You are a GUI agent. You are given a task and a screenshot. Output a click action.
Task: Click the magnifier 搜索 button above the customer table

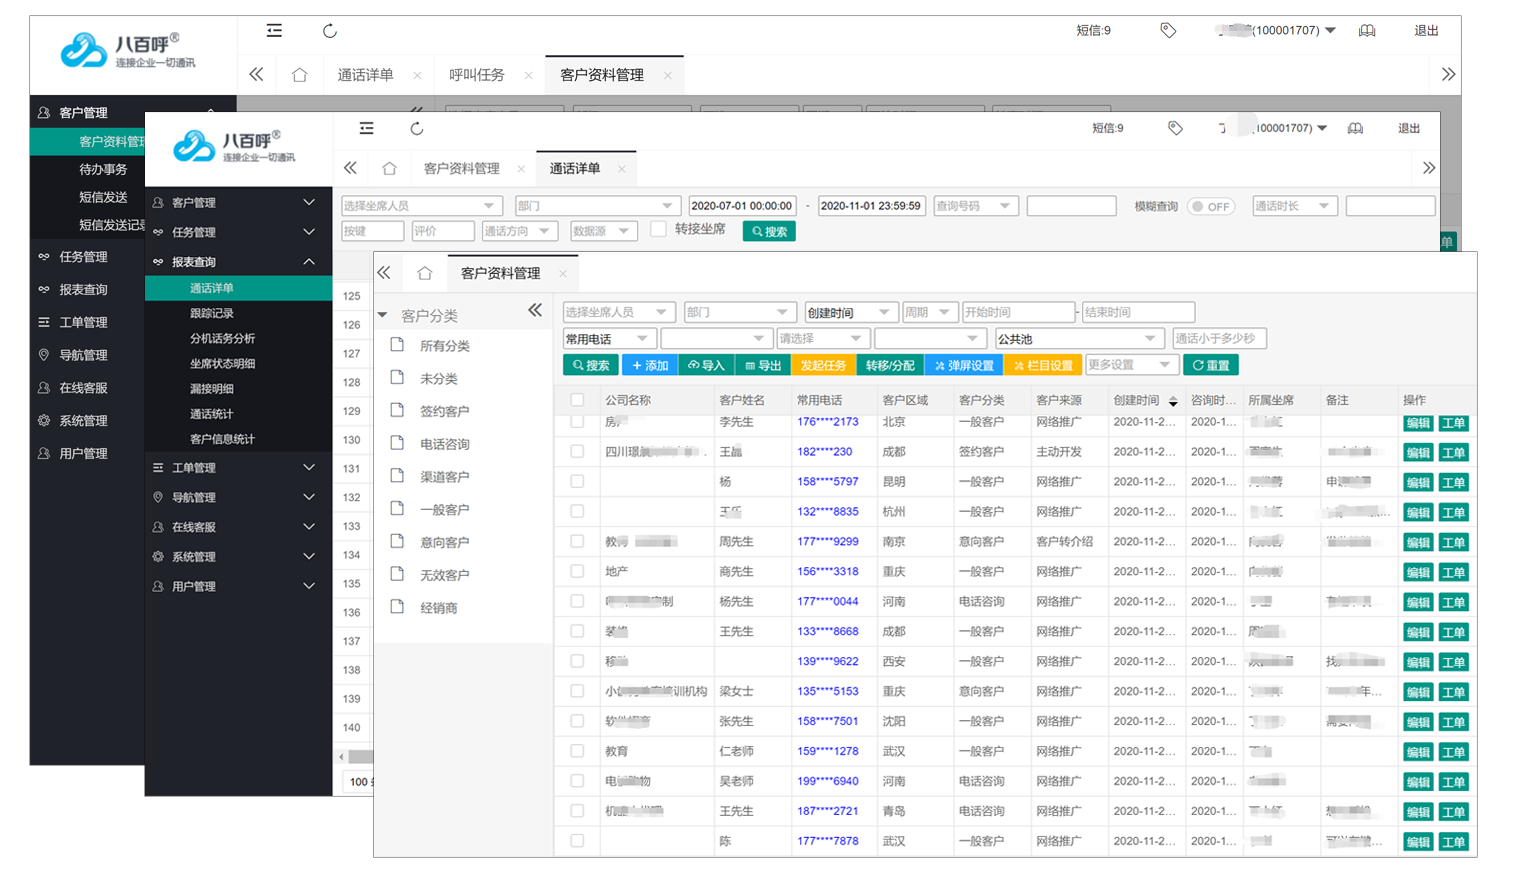pyautogui.click(x=591, y=366)
